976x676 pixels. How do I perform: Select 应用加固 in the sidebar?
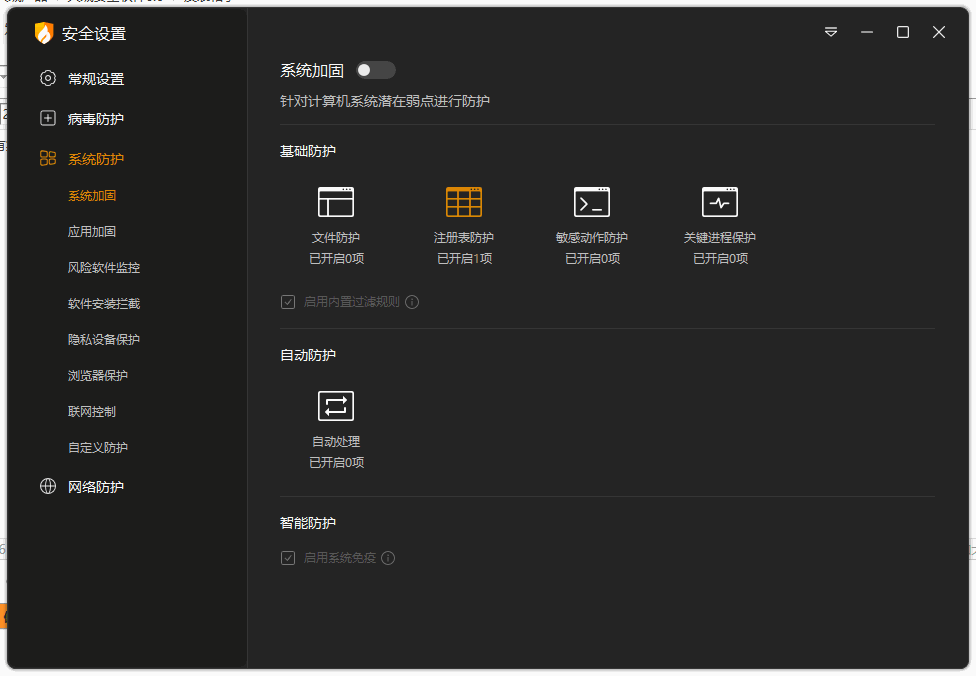tap(92, 232)
